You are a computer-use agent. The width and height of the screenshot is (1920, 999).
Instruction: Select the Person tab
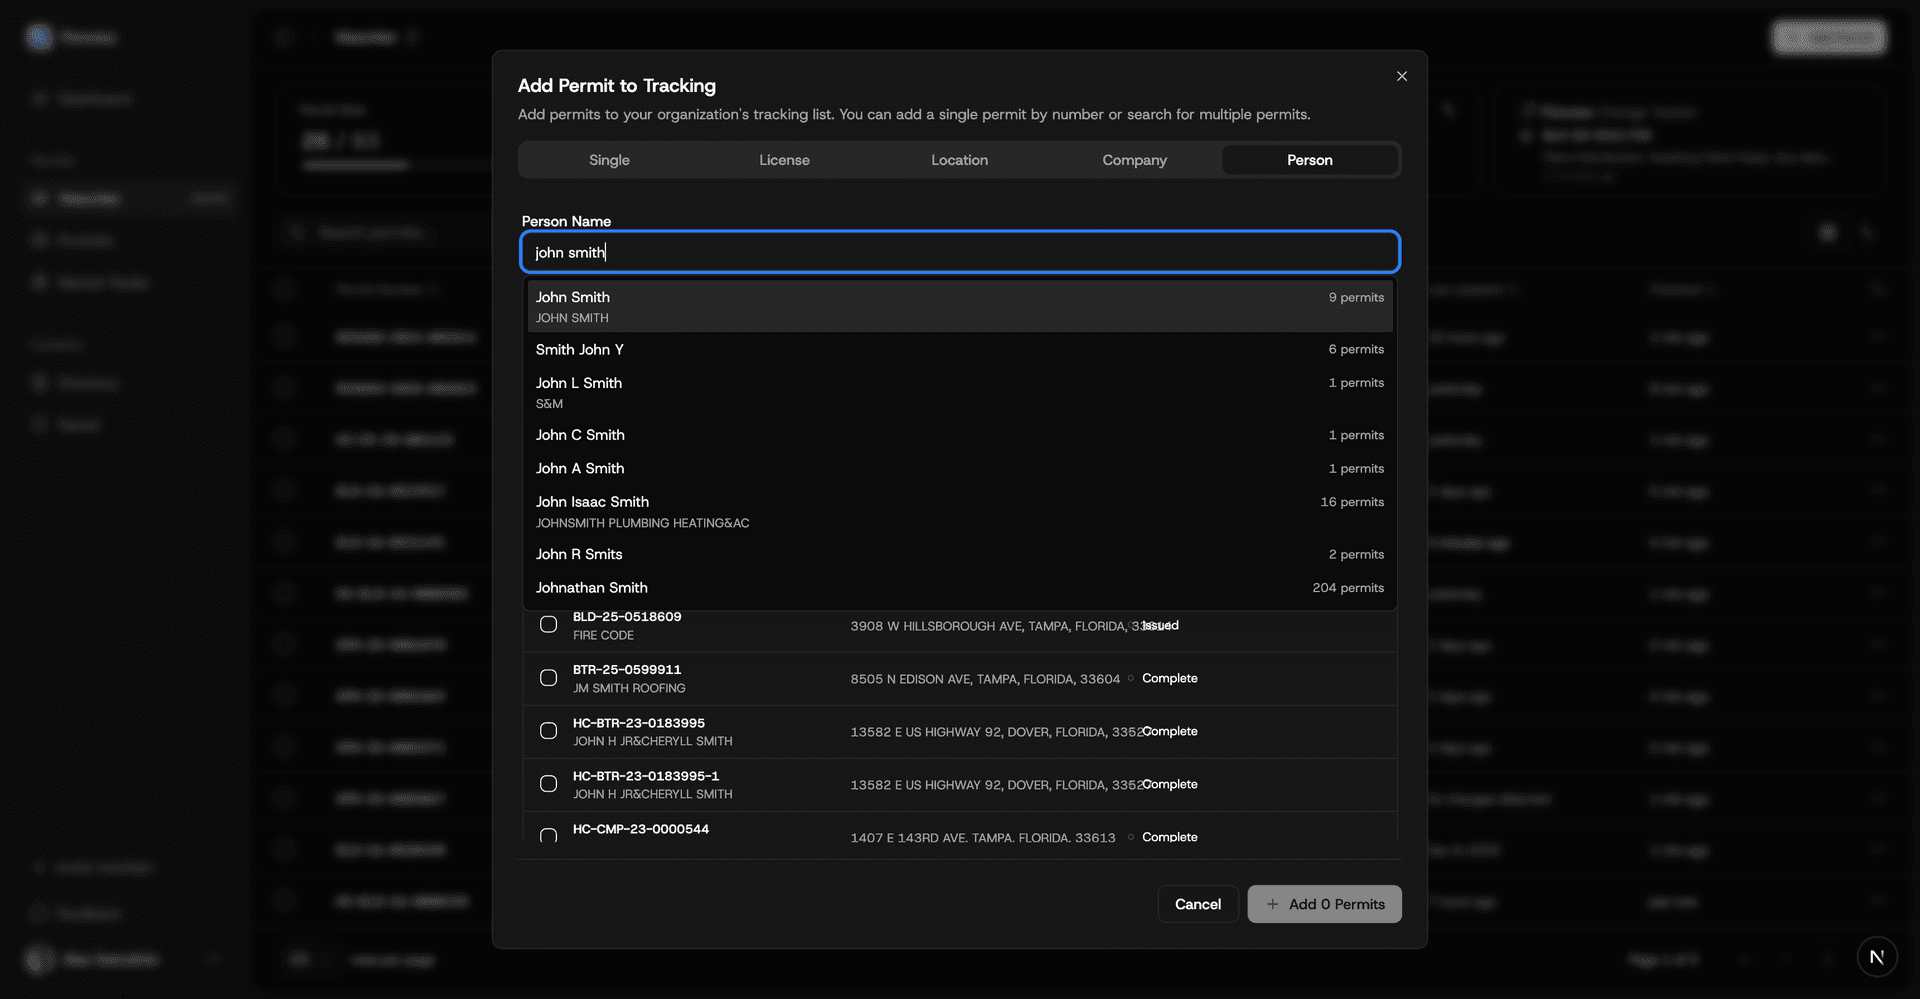(x=1308, y=159)
